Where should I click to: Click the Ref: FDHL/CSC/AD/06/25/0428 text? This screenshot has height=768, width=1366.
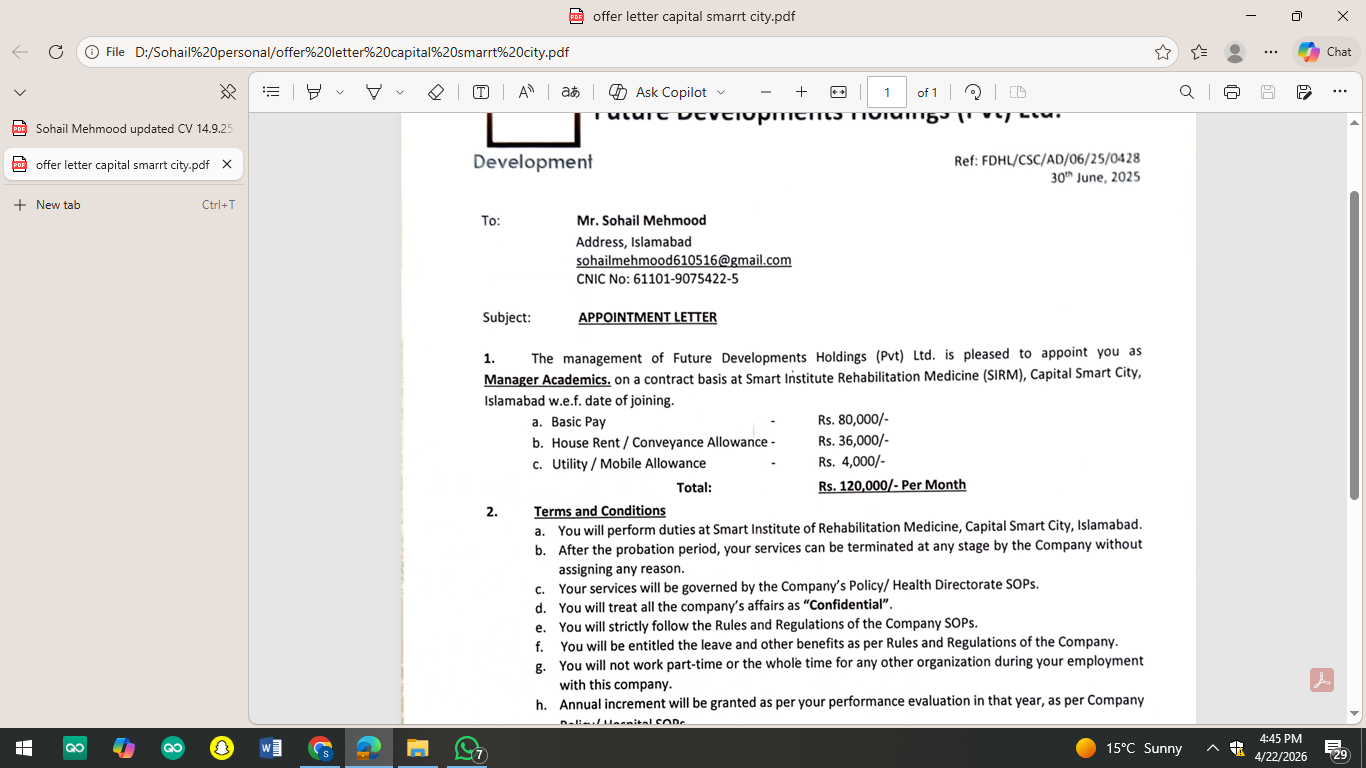1047,159
